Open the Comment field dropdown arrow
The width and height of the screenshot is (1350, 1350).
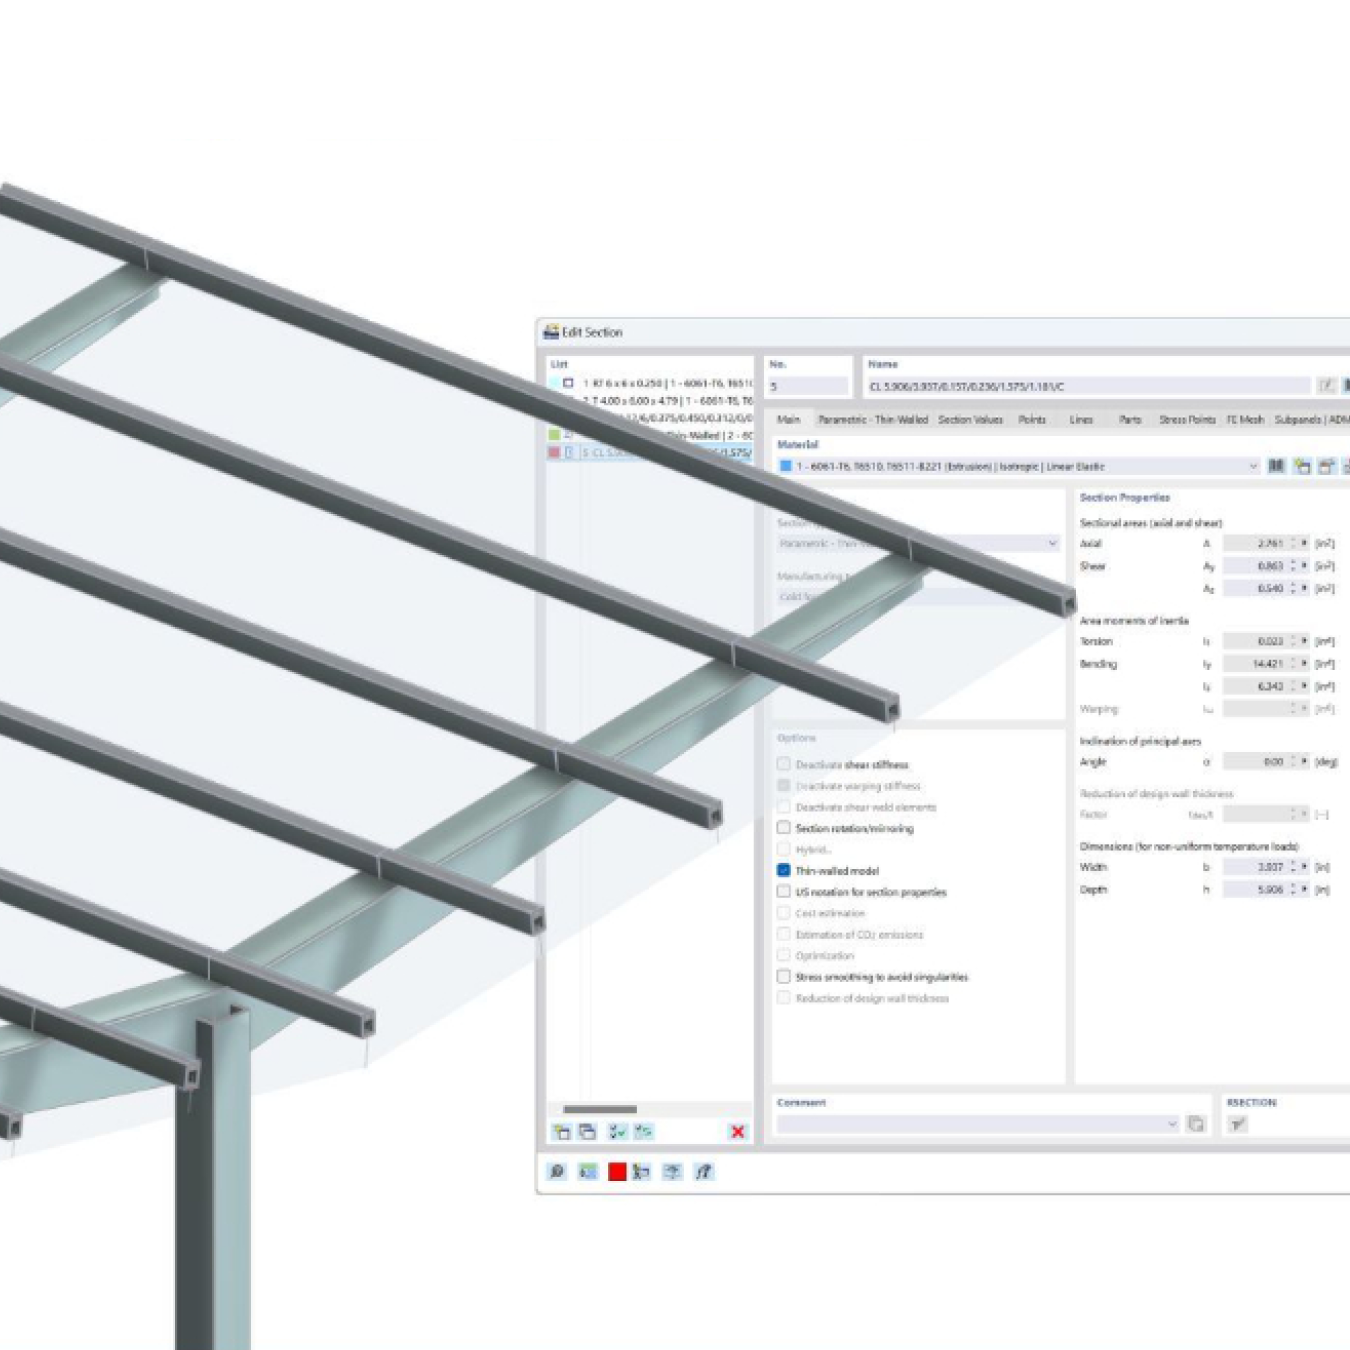click(1173, 1122)
